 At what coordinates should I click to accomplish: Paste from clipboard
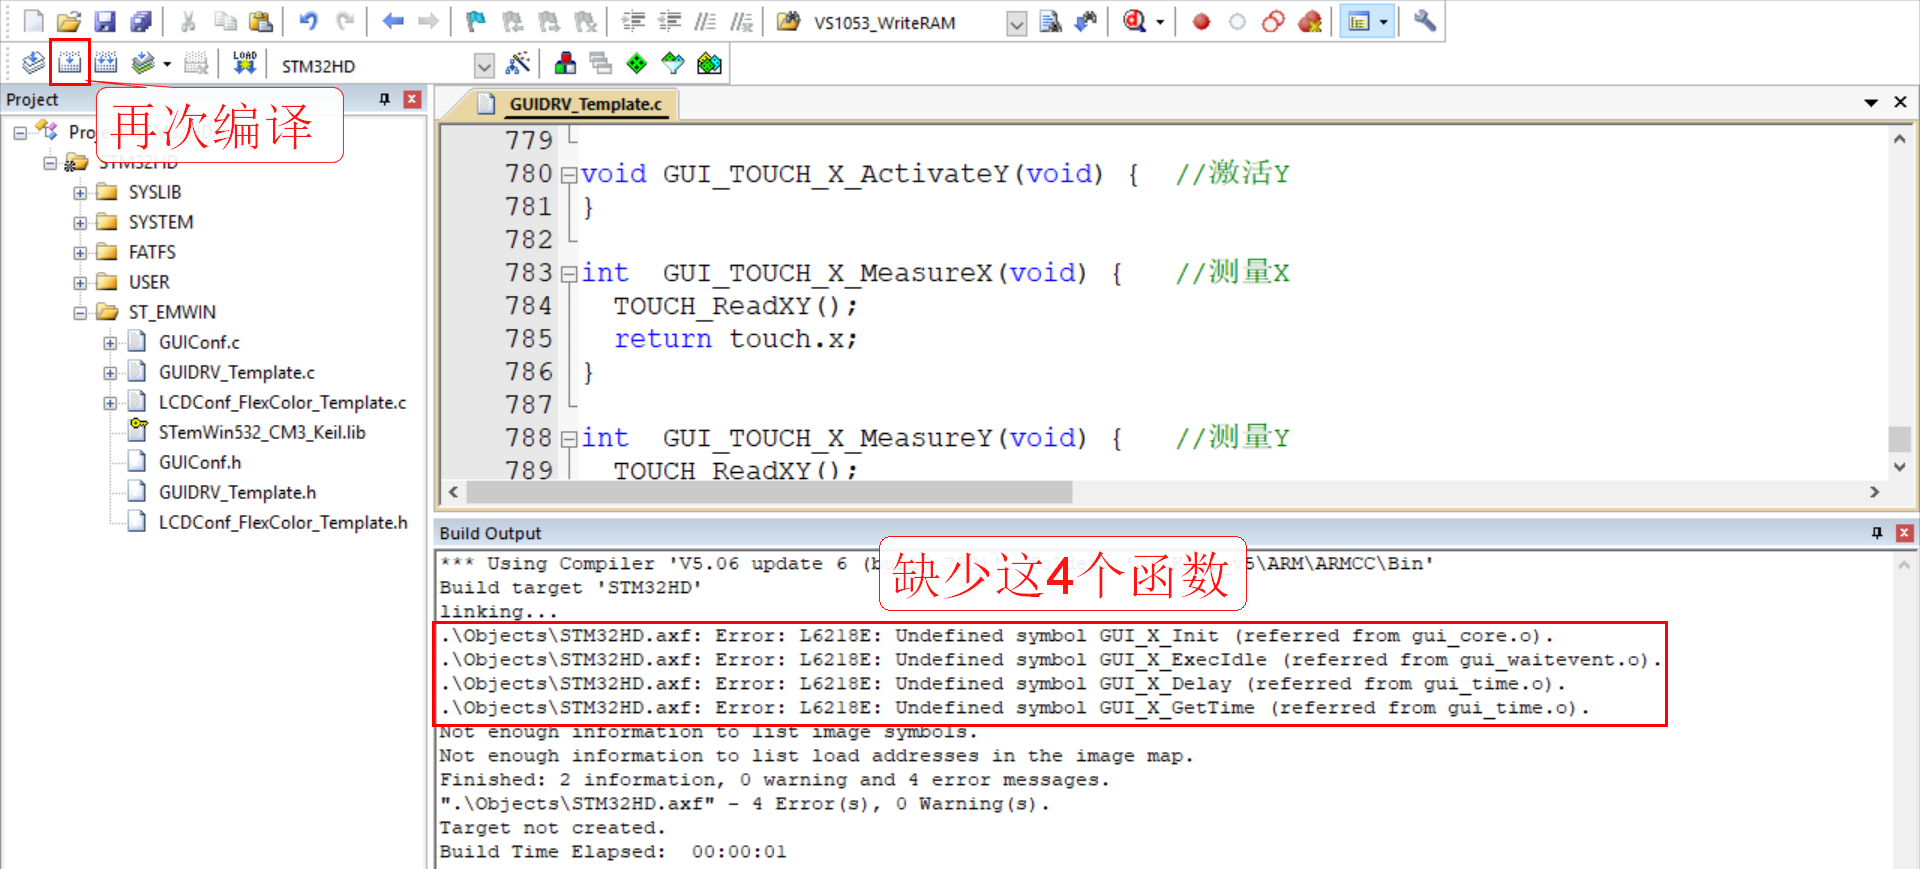(261, 21)
